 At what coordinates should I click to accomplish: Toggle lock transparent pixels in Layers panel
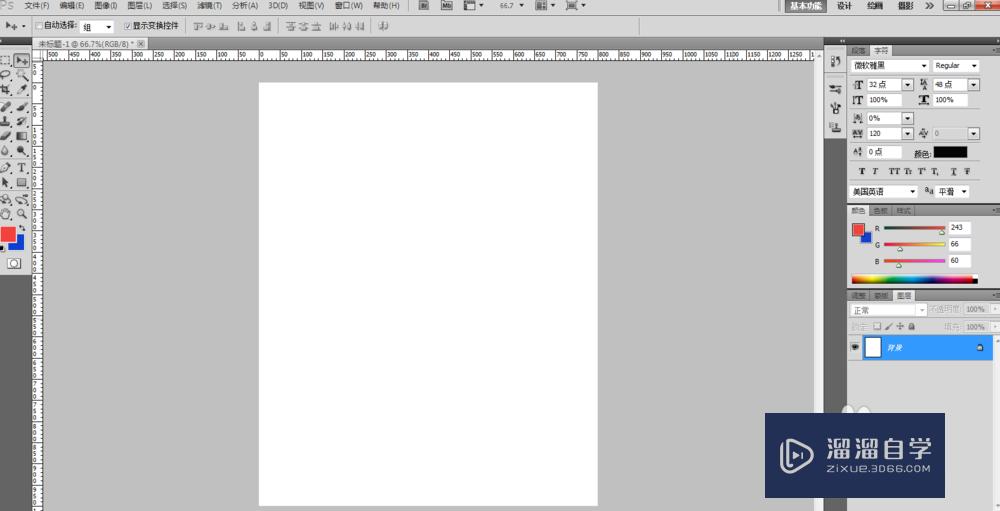tap(877, 326)
